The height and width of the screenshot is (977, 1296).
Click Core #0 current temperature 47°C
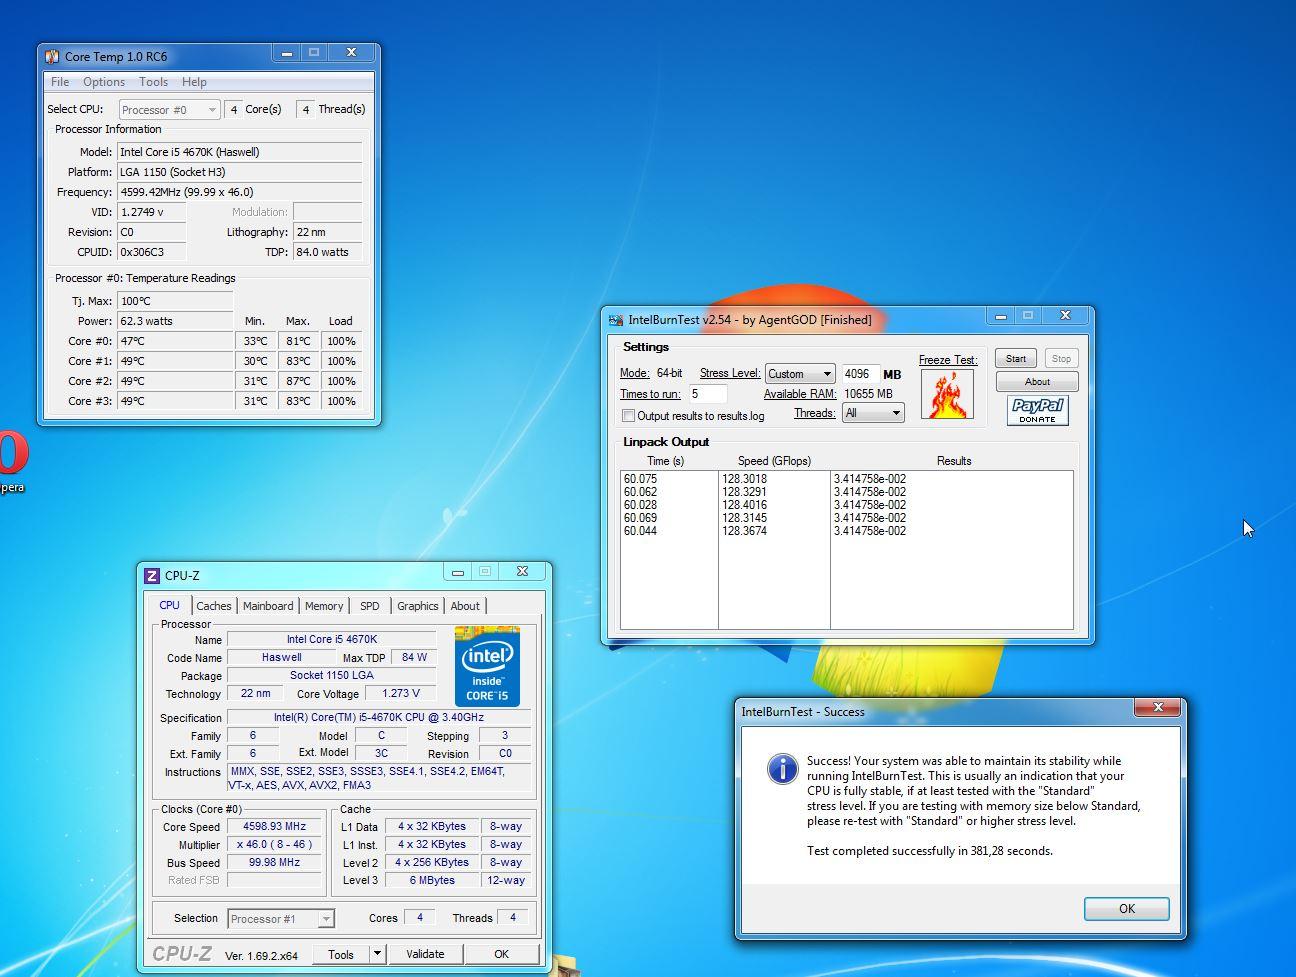point(175,341)
